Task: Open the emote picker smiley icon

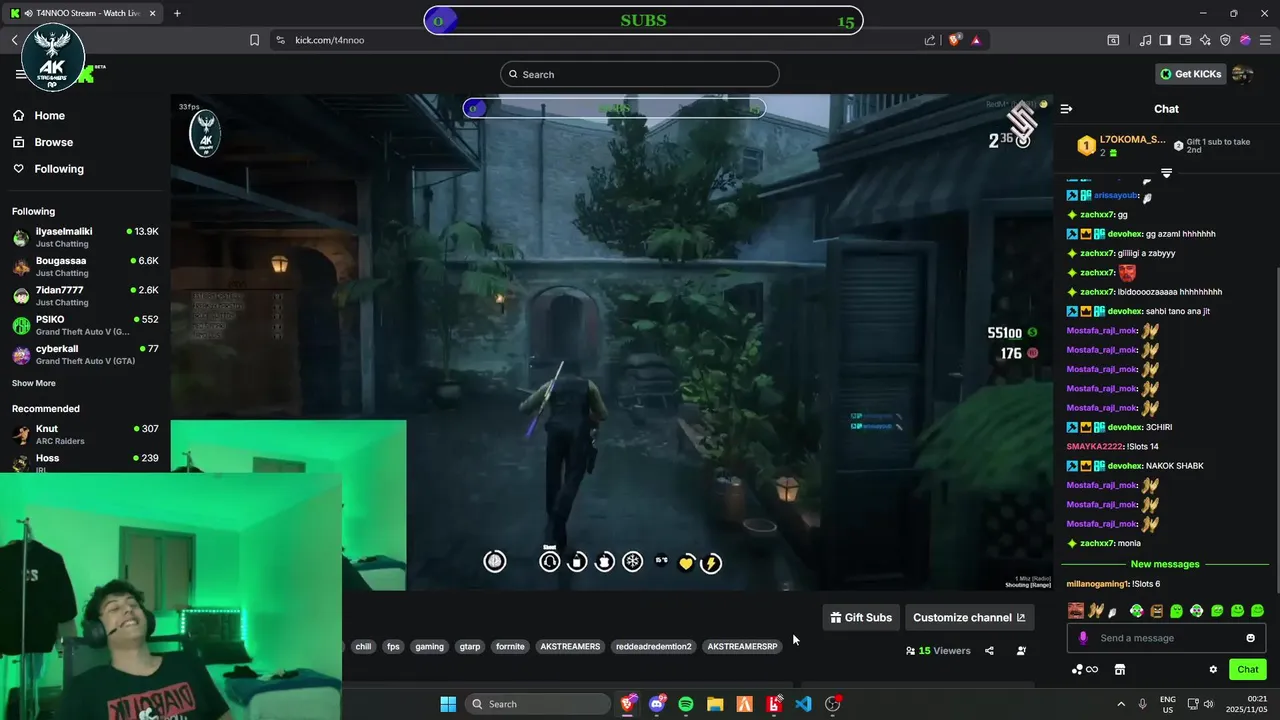Action: click(x=1250, y=638)
